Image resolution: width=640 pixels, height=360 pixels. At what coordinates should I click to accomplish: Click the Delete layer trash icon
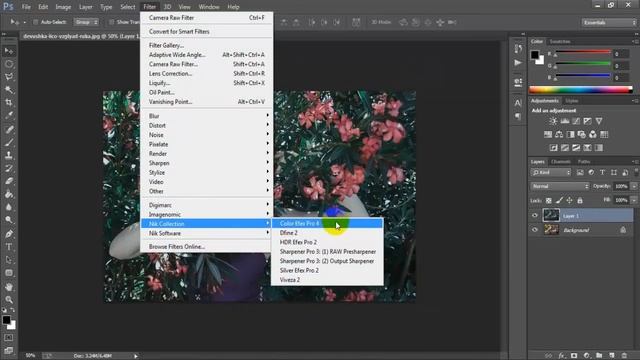pos(624,356)
